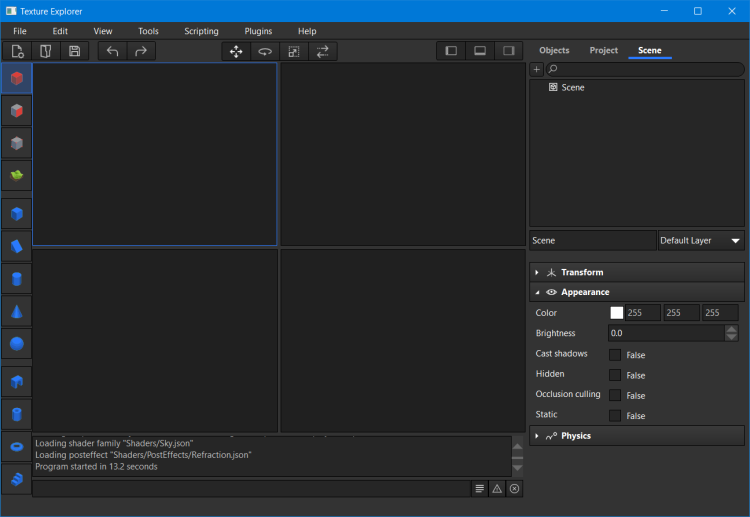Image resolution: width=750 pixels, height=517 pixels.
Task: Select the Move tool with four arrows
Action: (x=236, y=51)
